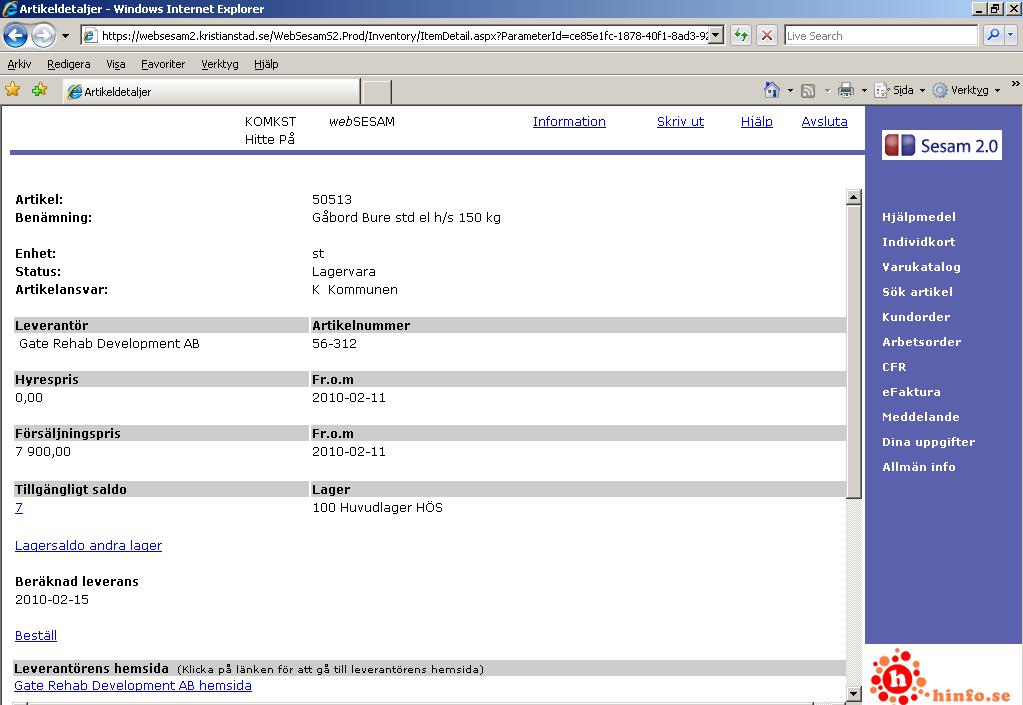Open Individkort in the sidebar

click(919, 241)
